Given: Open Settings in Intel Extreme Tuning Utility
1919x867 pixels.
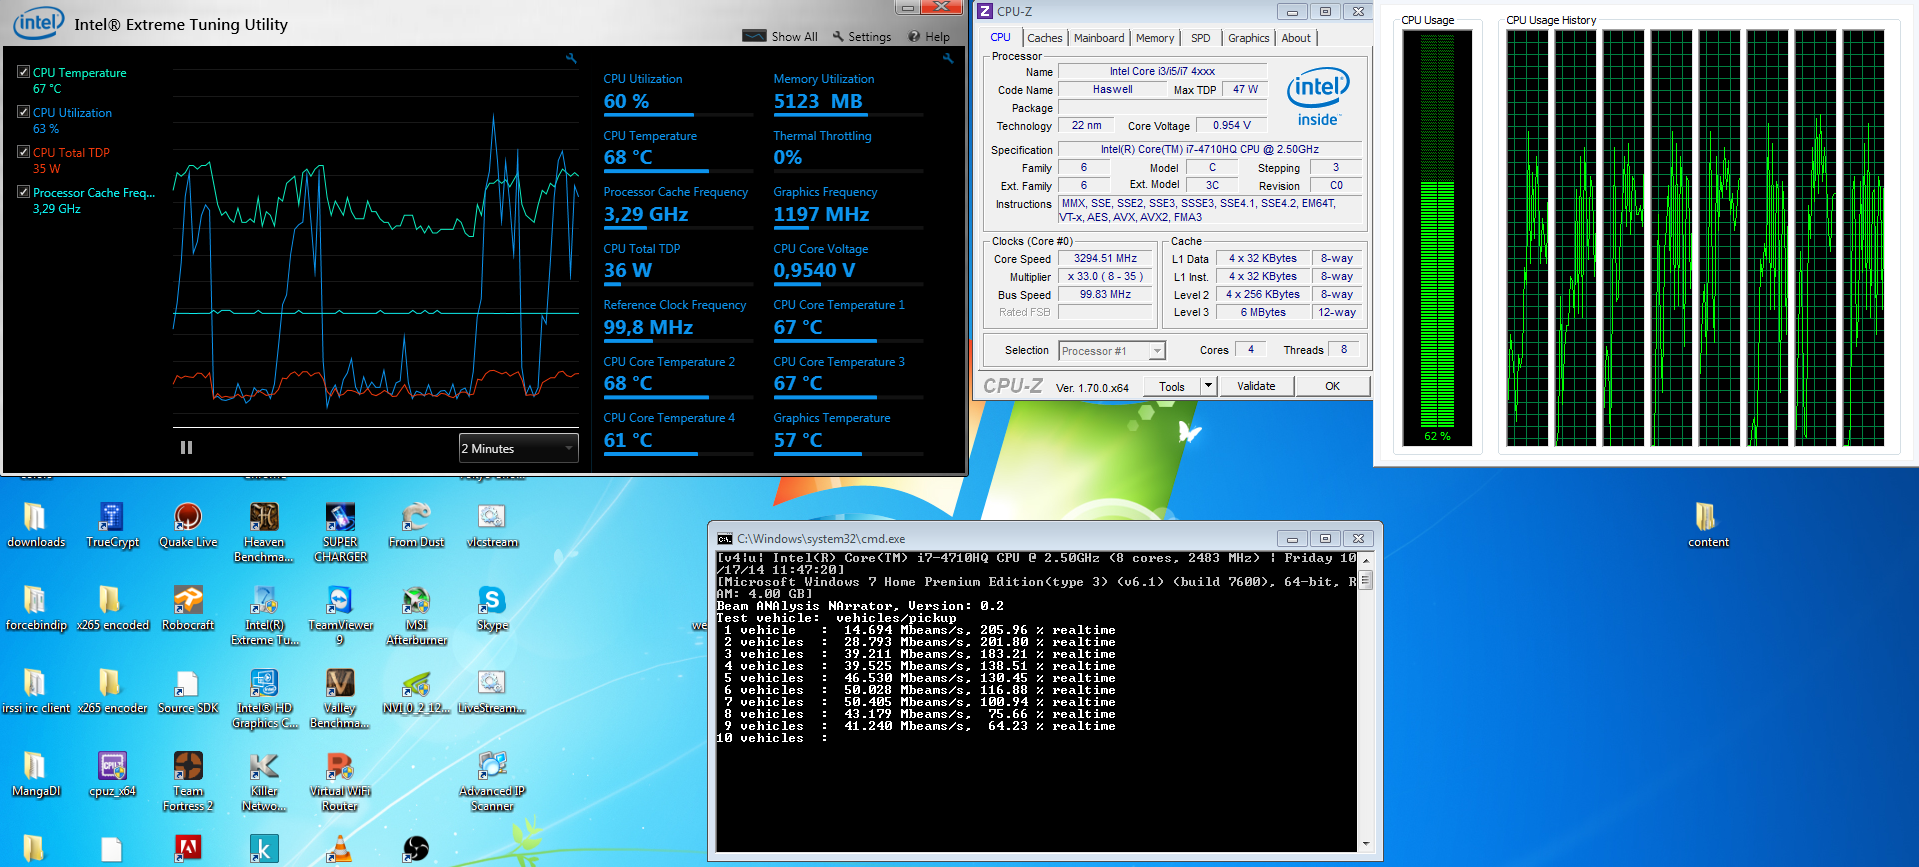Looking at the screenshot, I should 862,36.
